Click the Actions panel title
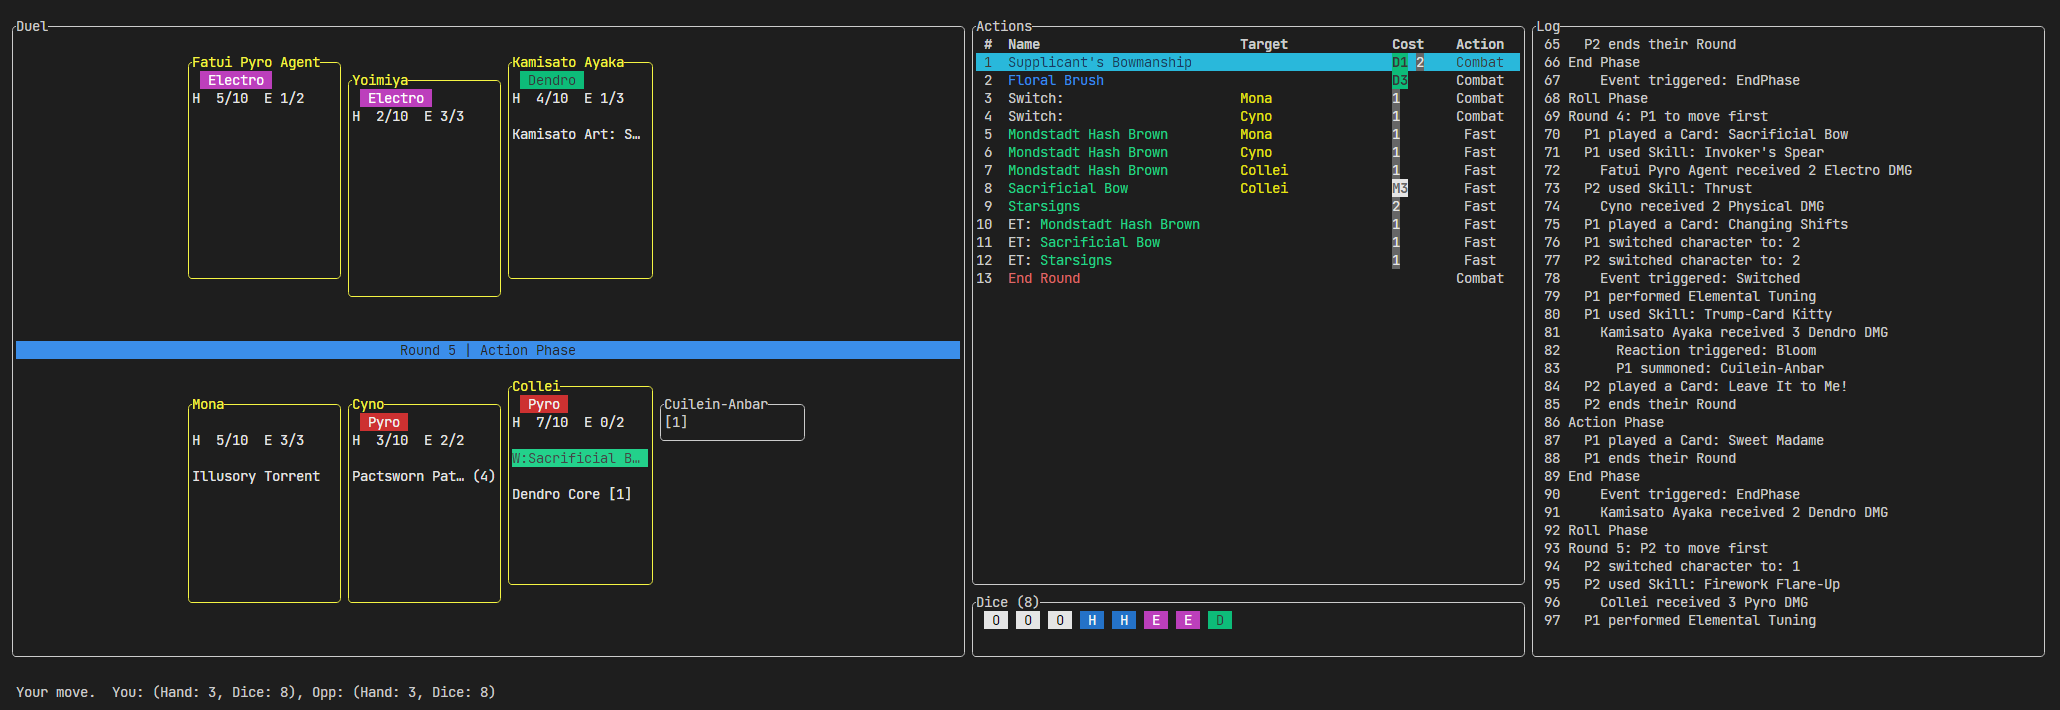2060x710 pixels. click(x=1004, y=26)
